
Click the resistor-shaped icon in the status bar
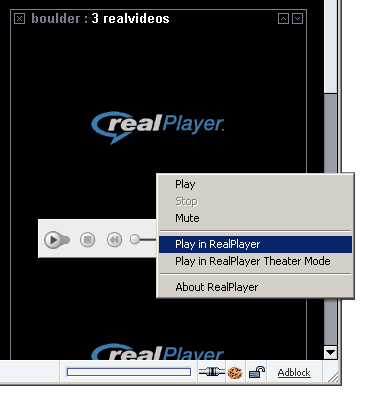[212, 371]
